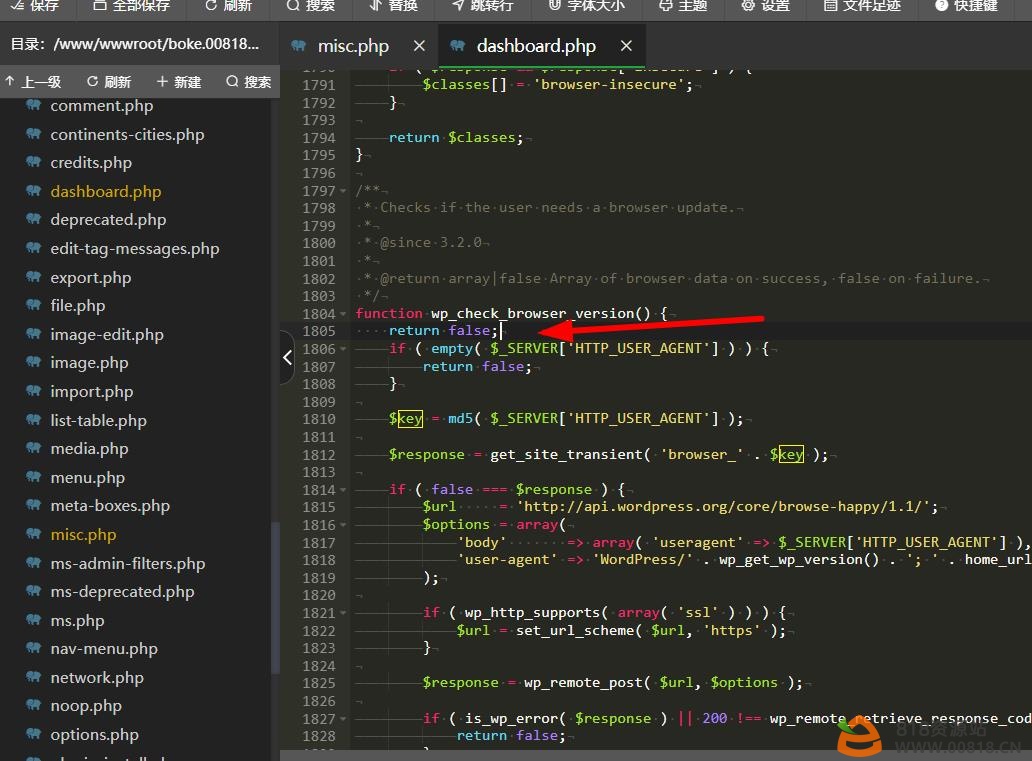Switch to the misc.php editor tab

pyautogui.click(x=353, y=46)
